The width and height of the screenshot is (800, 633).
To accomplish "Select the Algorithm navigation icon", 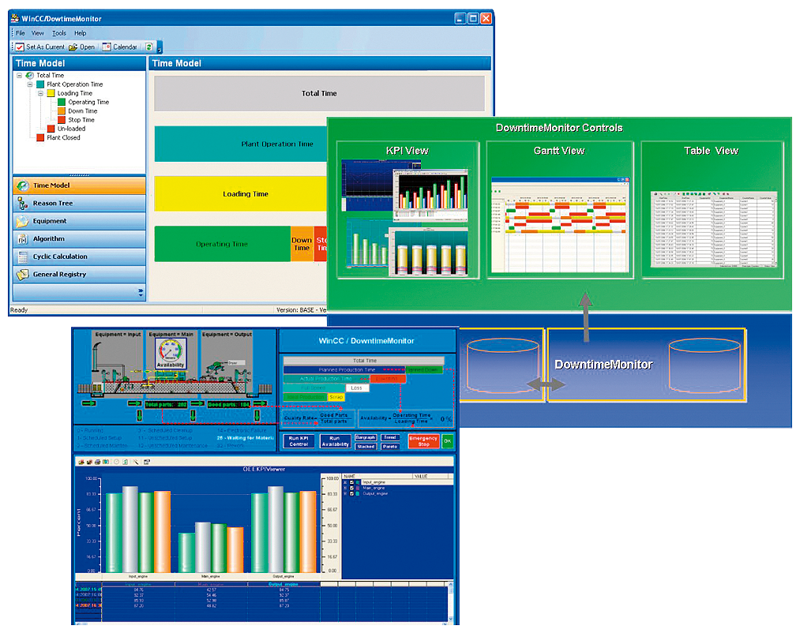I will (22, 239).
